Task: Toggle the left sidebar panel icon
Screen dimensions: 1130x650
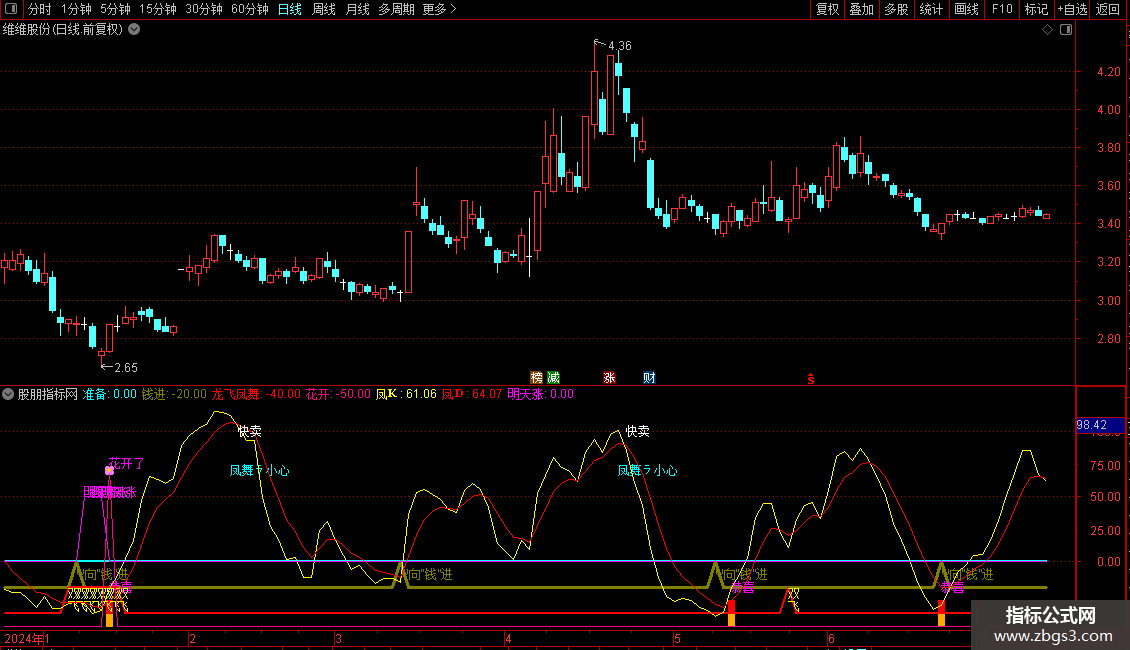Action: (10, 9)
